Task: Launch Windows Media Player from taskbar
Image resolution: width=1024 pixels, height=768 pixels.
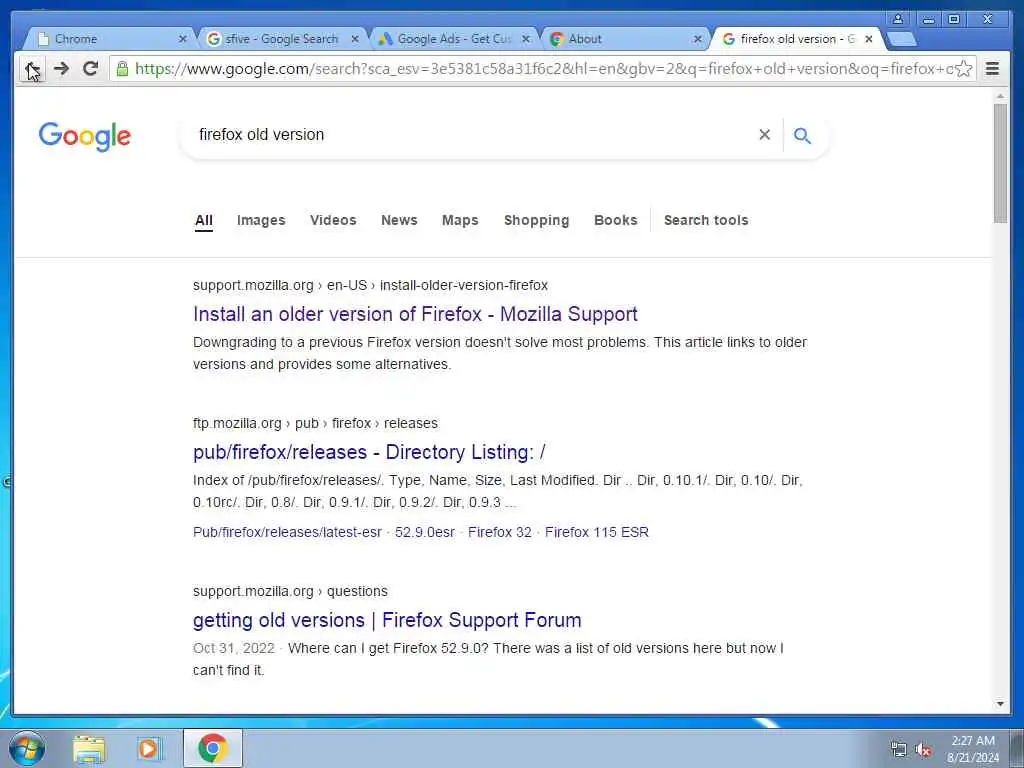Action: tap(149, 748)
